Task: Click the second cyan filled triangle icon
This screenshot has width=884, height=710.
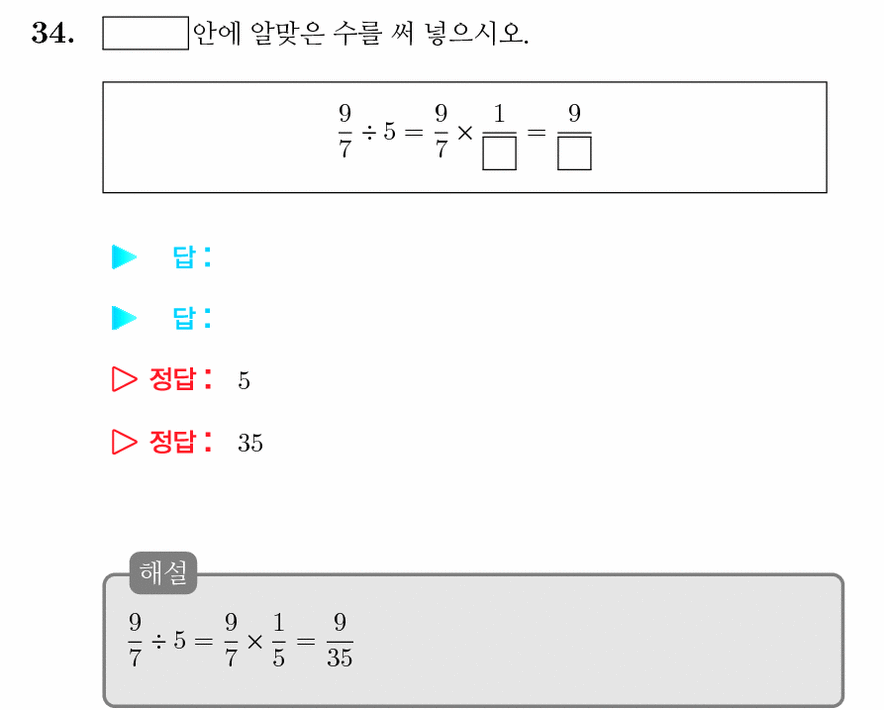Action: click(124, 317)
